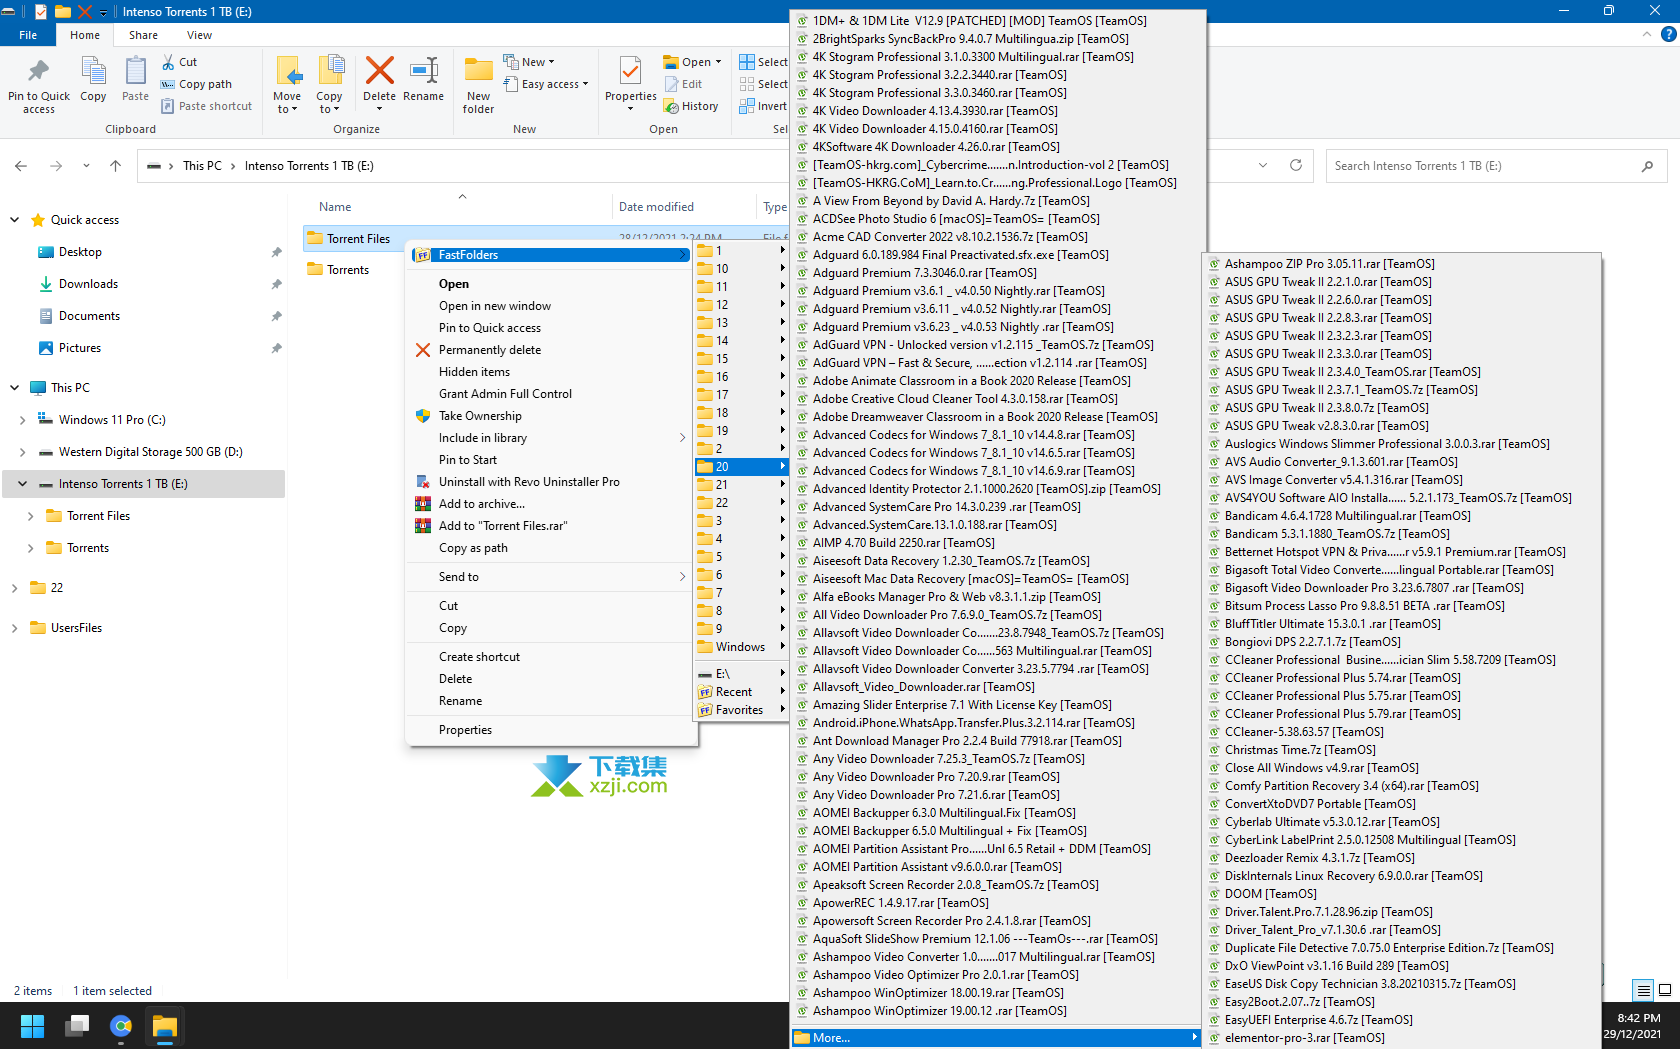The image size is (1680, 1049).
Task: Click the Task View taskbar icon
Action: (77, 1026)
